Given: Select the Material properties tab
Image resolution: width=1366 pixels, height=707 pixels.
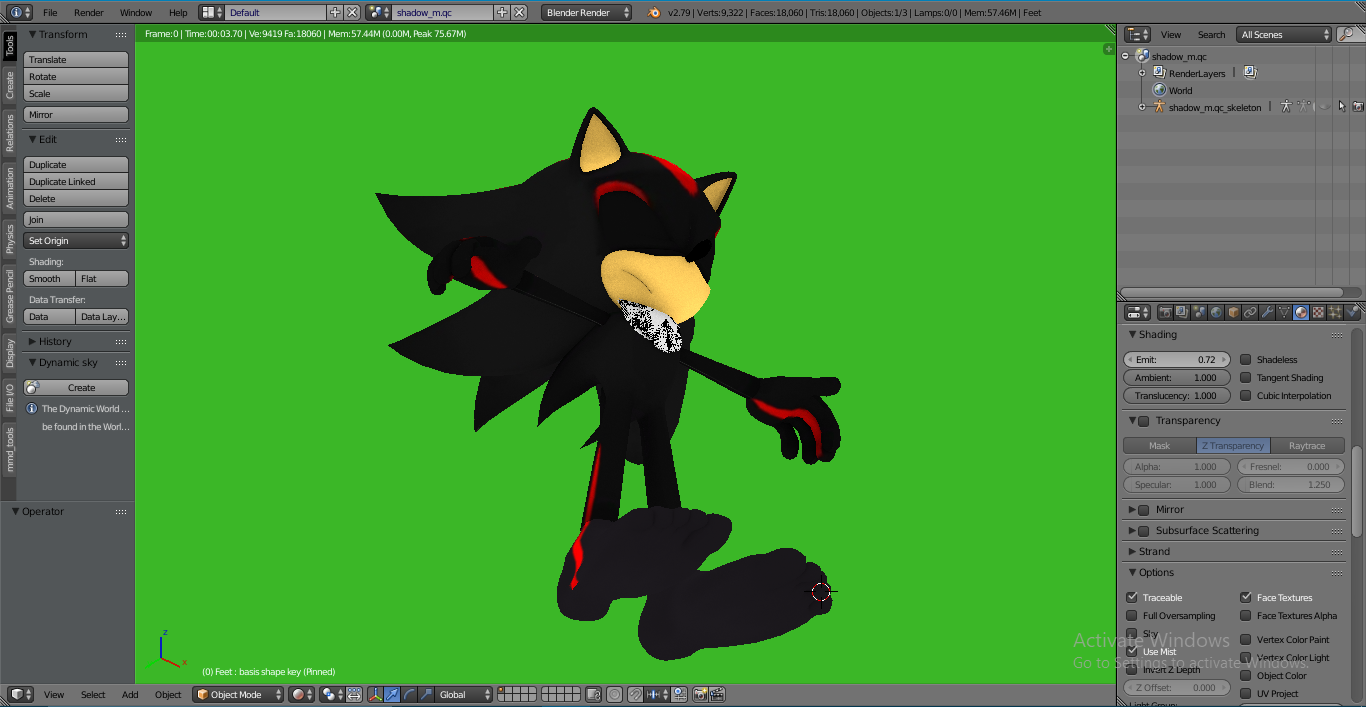Looking at the screenshot, I should tap(1301, 313).
